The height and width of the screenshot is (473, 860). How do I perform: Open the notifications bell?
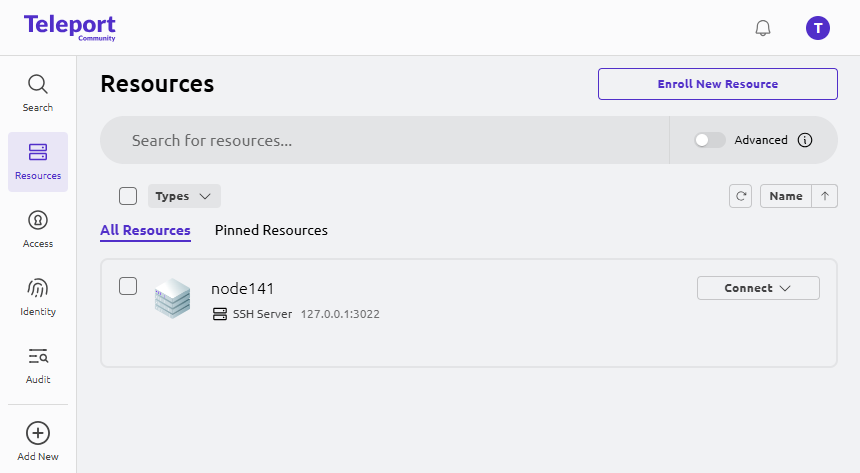coord(763,28)
